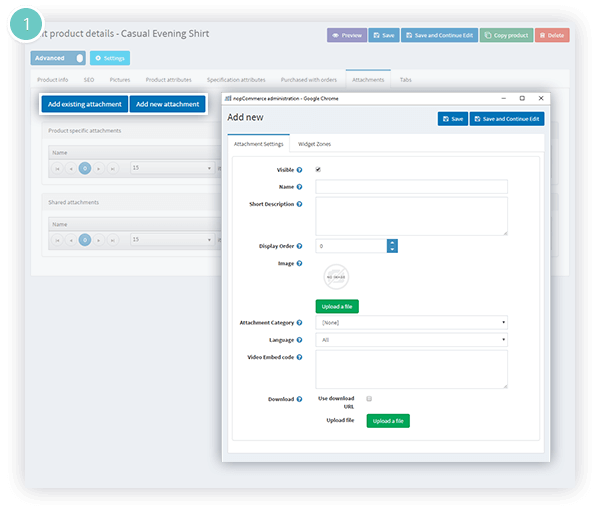600x510 pixels.
Task: Open page size dropdown in Shared attachments
Action: pyautogui.click(x=172, y=240)
